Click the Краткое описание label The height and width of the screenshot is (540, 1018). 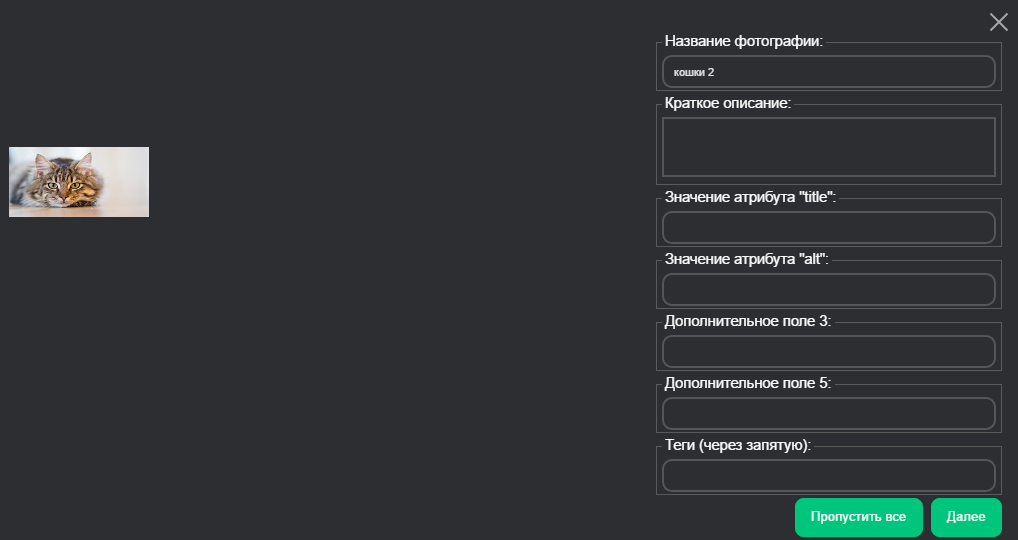(x=727, y=104)
